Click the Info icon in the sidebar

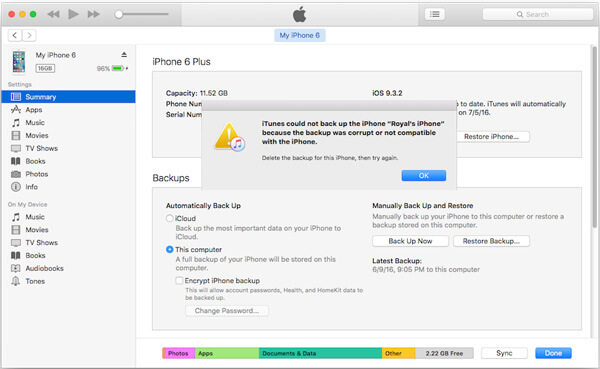click(16, 187)
